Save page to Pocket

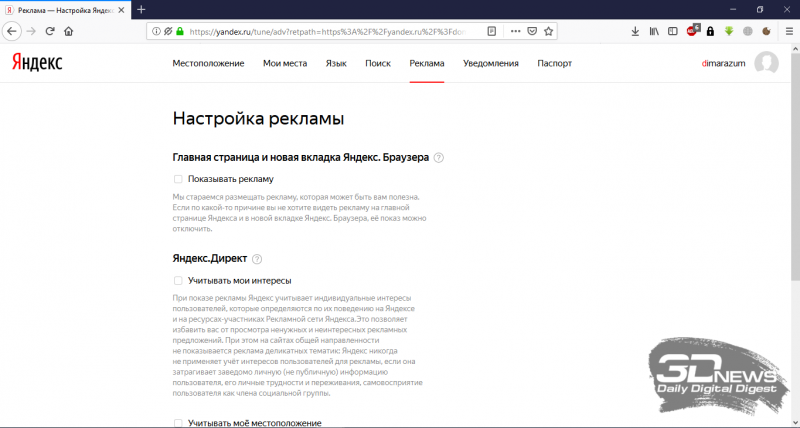pos(532,31)
